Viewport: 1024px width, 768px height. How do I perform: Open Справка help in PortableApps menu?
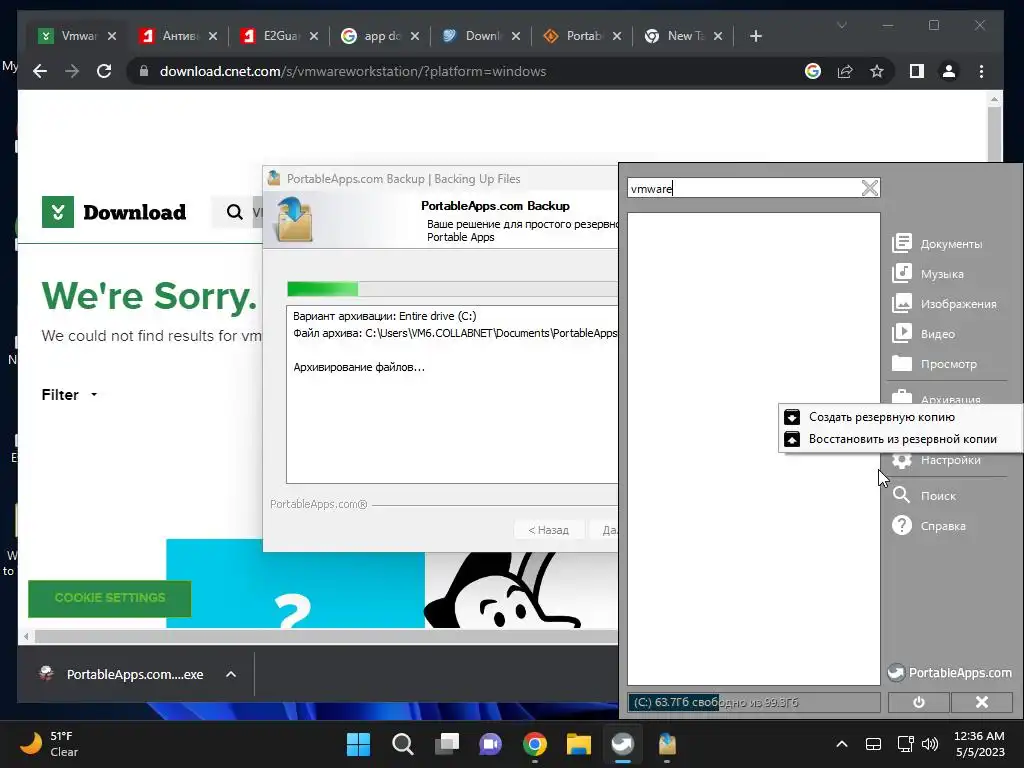[929, 526]
